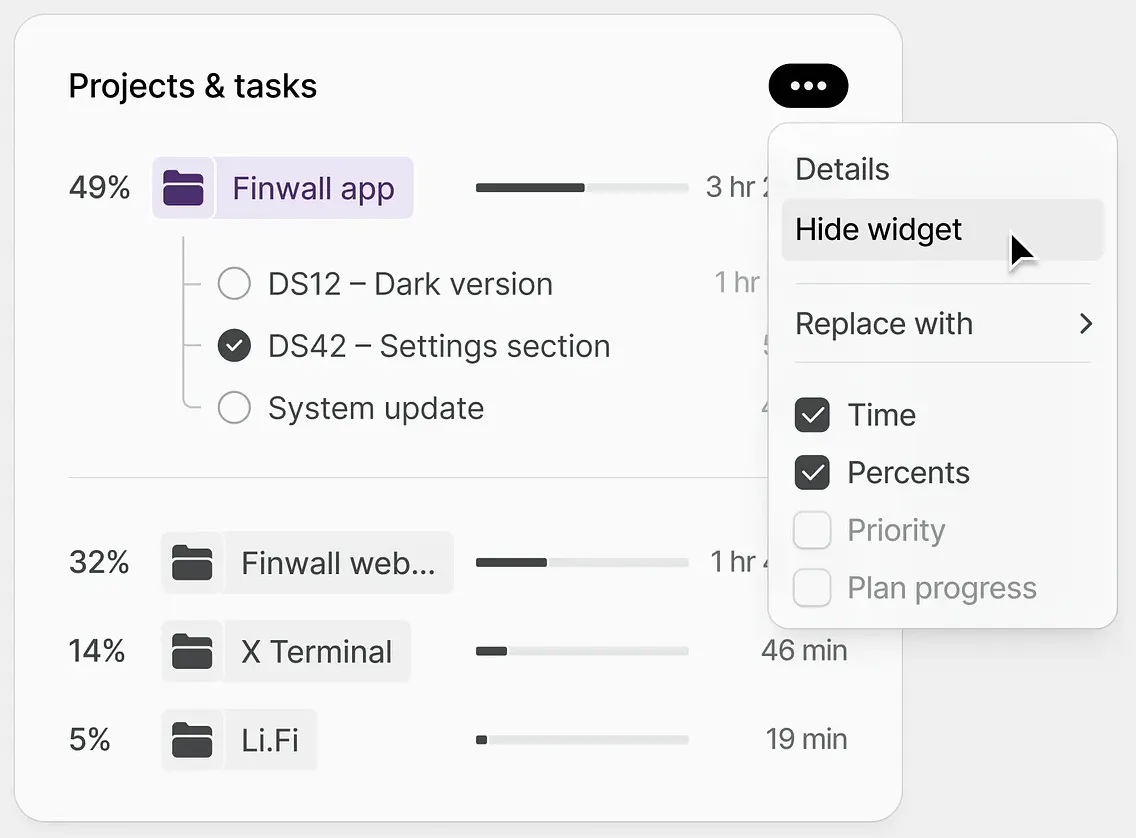
Task: Expand the Replace with submenu arrow
Action: (1085, 324)
